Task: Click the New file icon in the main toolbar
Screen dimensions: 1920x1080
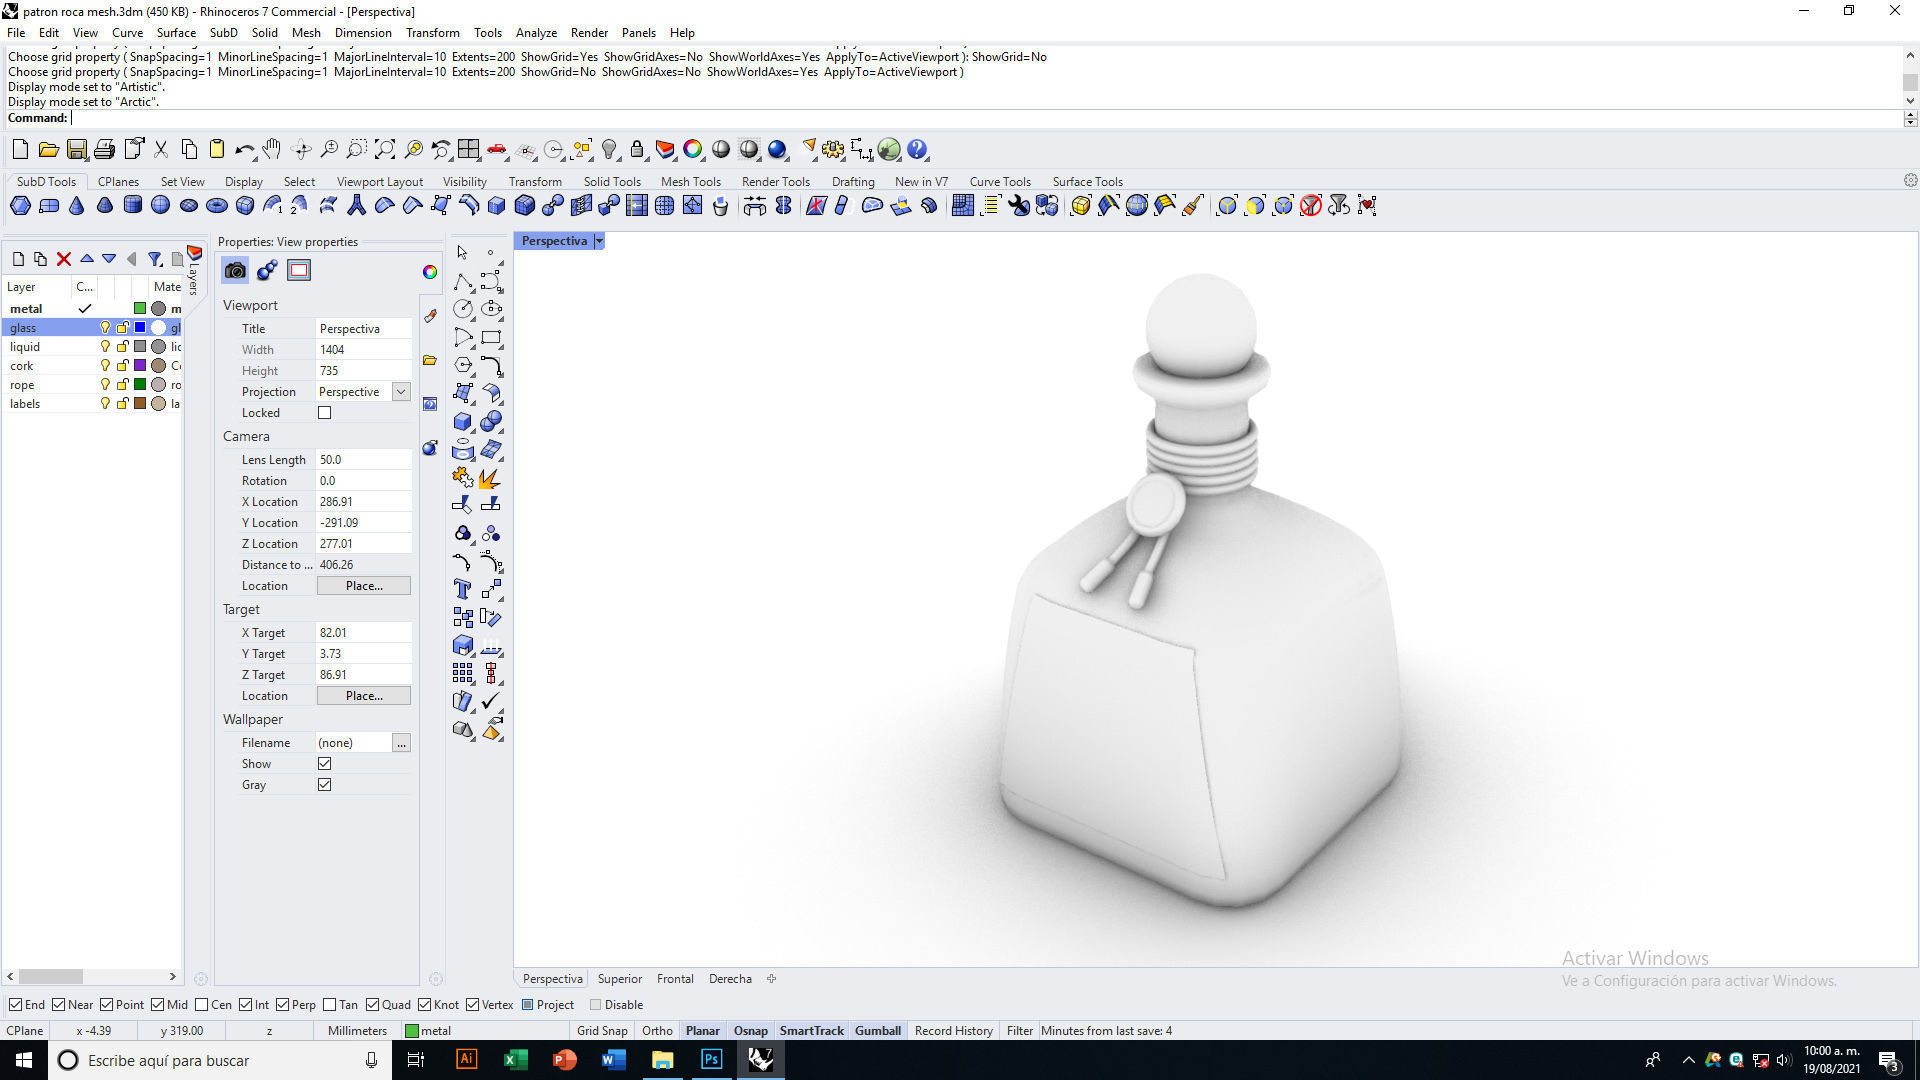Action: tap(20, 150)
